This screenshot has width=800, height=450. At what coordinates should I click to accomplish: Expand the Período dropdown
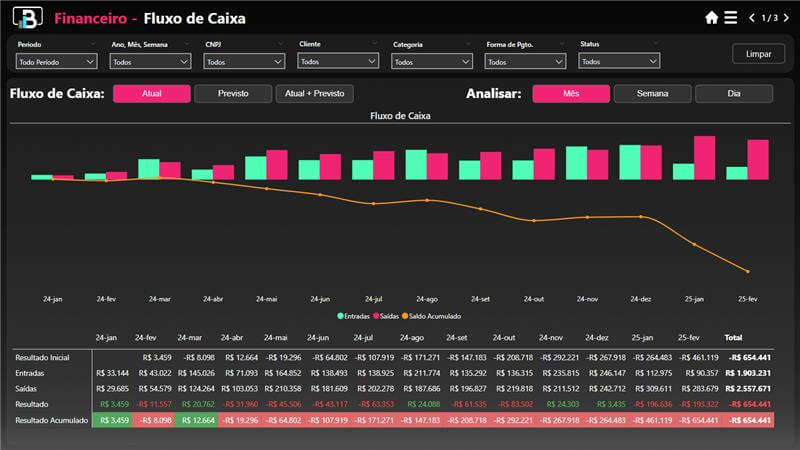point(57,62)
